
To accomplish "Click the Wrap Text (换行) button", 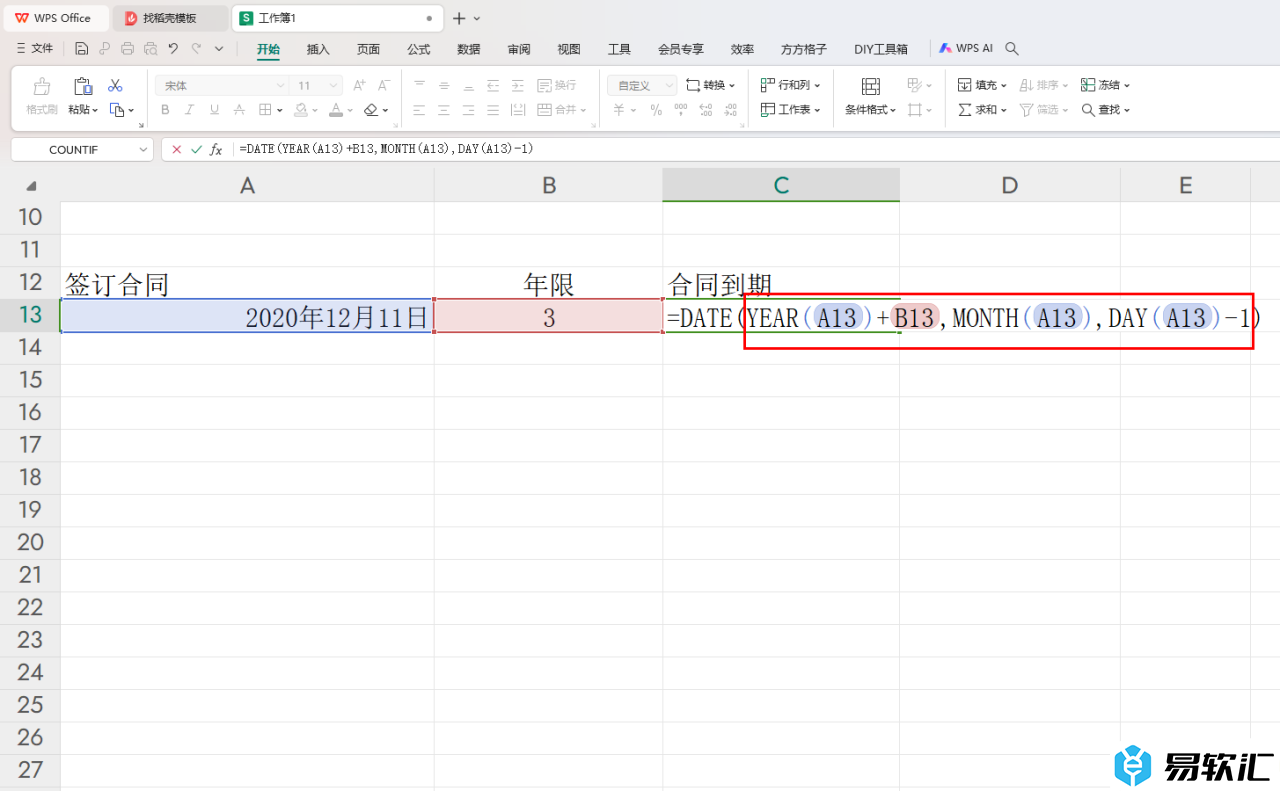I will (557, 86).
